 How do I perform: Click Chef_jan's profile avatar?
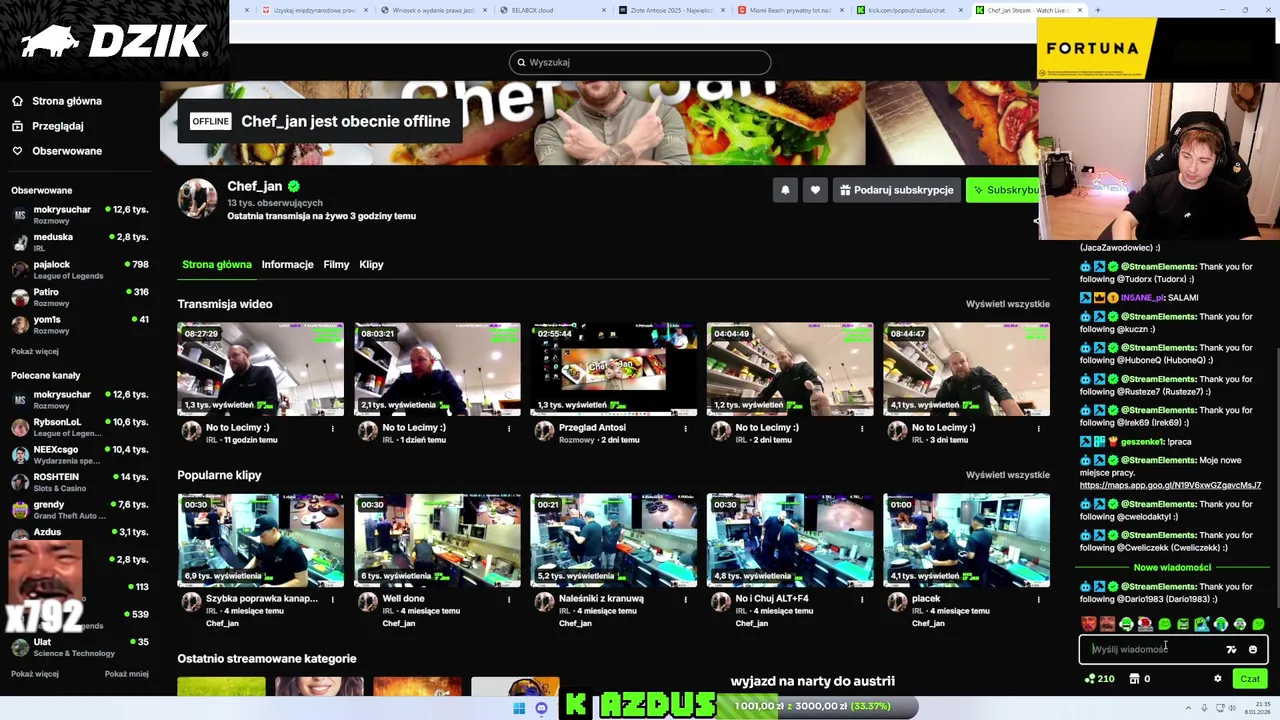[x=197, y=199]
